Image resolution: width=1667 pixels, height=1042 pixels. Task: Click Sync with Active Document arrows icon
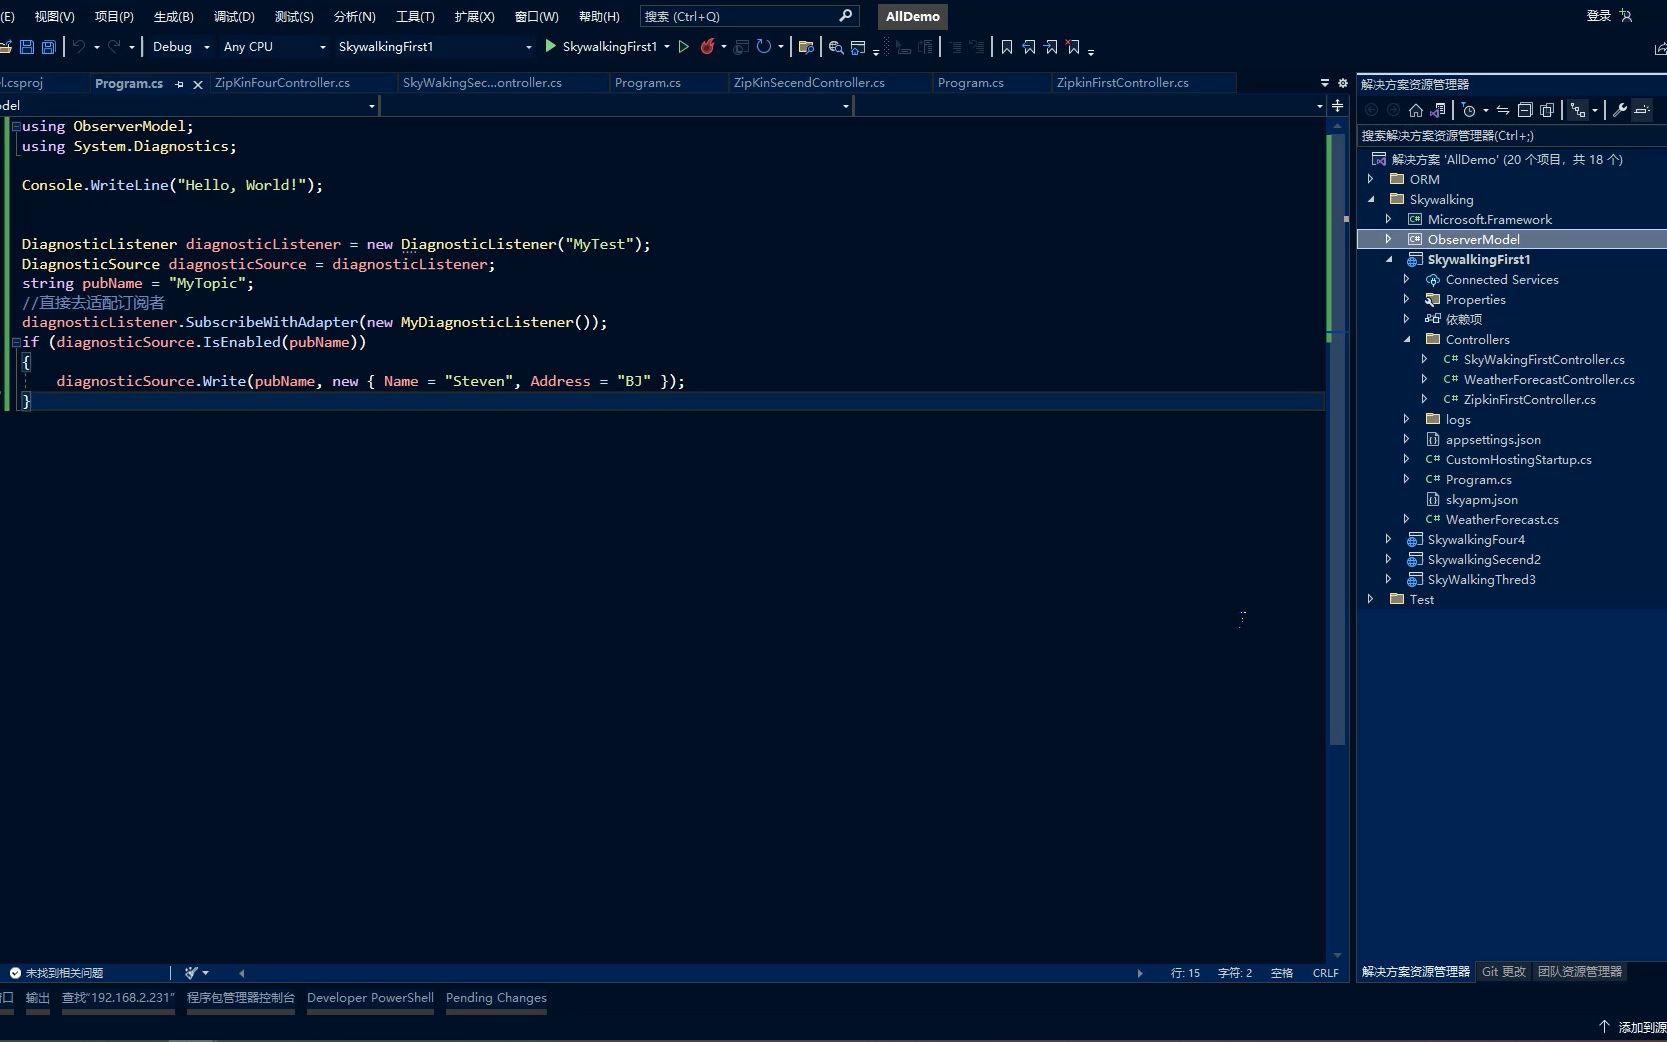(x=1503, y=110)
